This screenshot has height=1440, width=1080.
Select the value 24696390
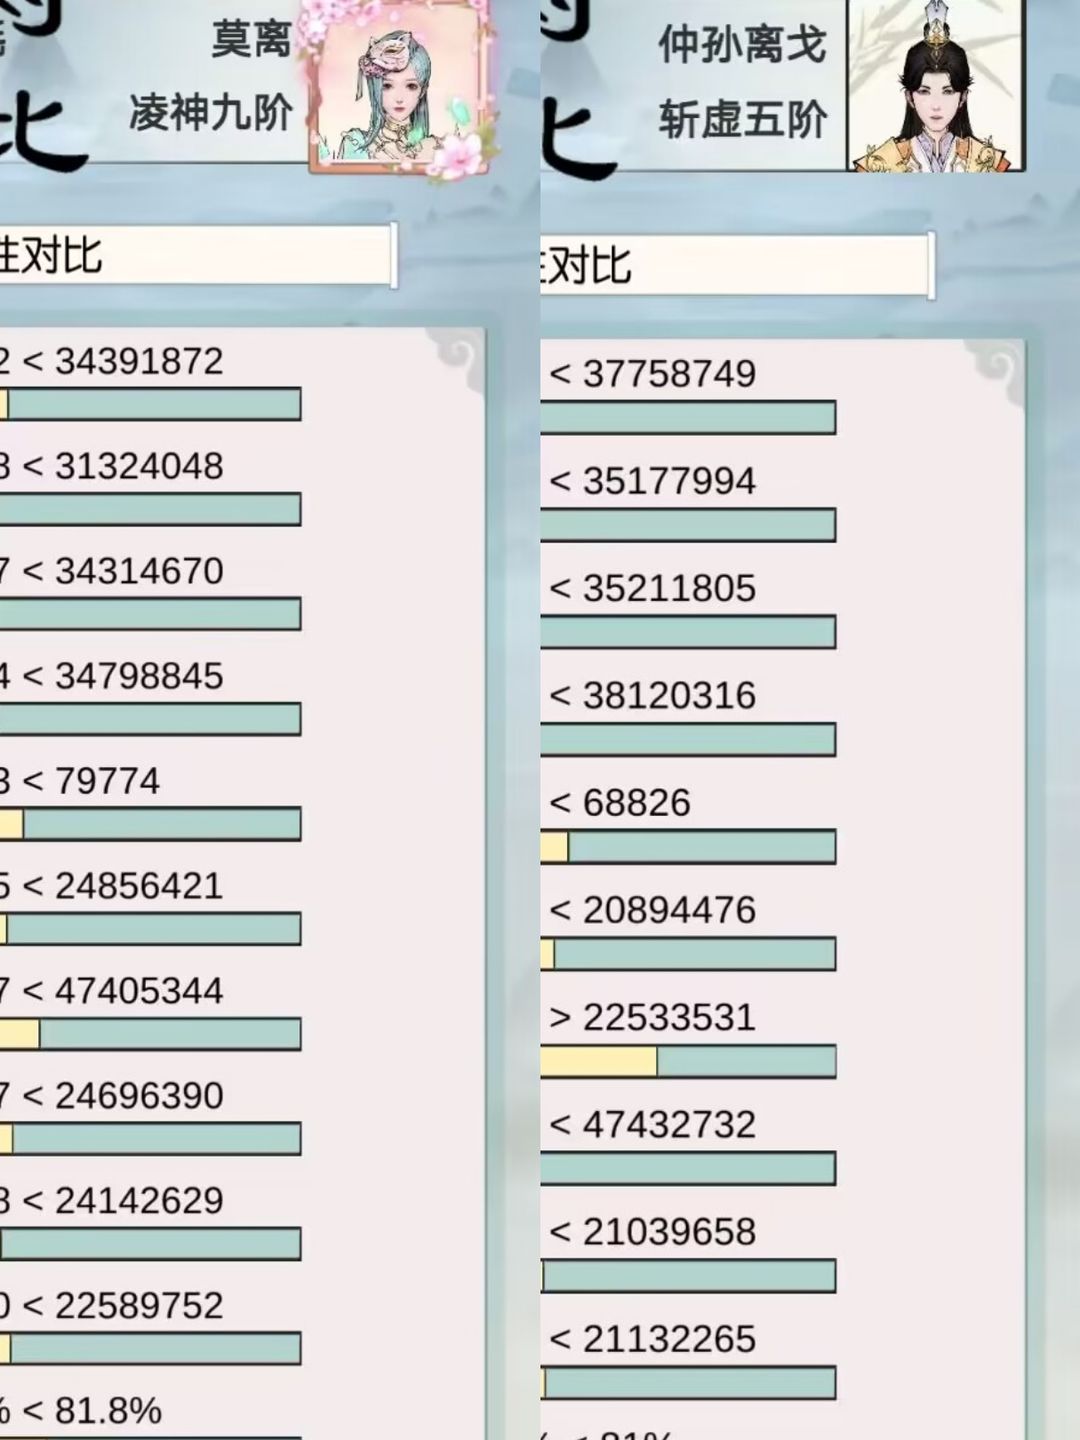coord(139,1096)
